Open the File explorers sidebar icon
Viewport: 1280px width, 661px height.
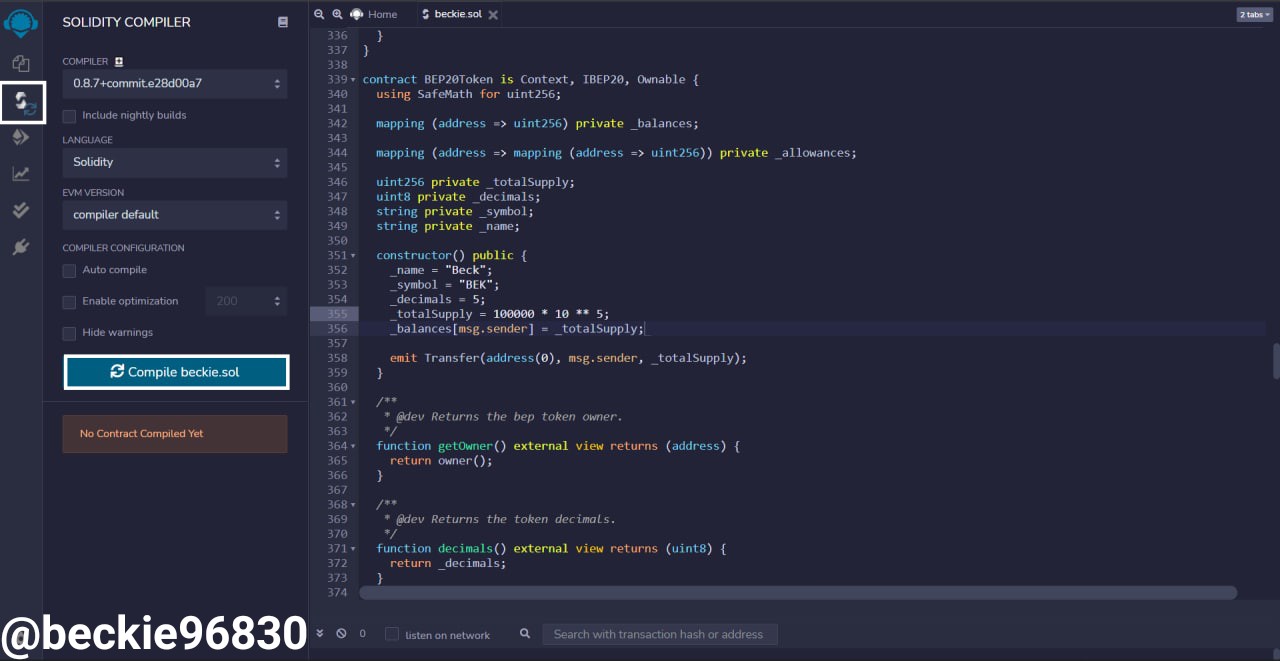point(21,64)
